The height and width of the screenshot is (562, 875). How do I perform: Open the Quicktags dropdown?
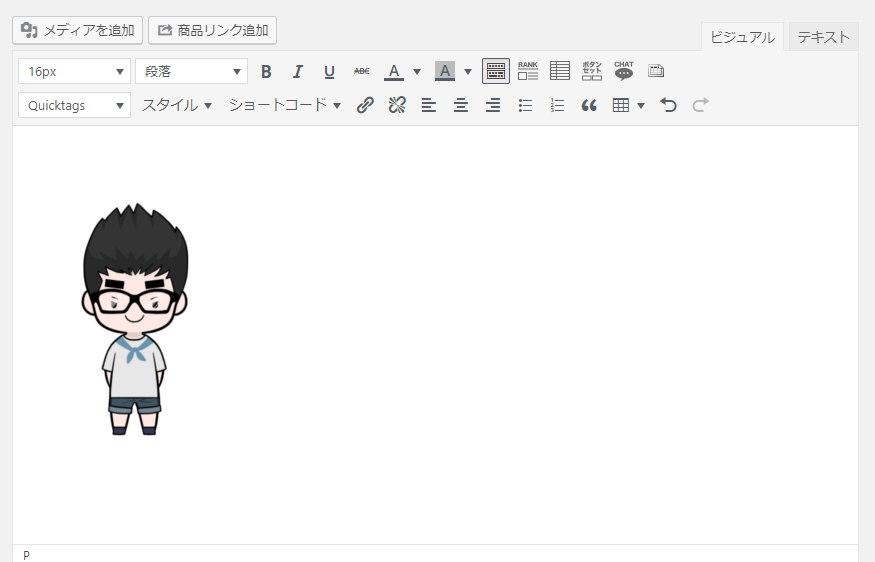tap(74, 105)
